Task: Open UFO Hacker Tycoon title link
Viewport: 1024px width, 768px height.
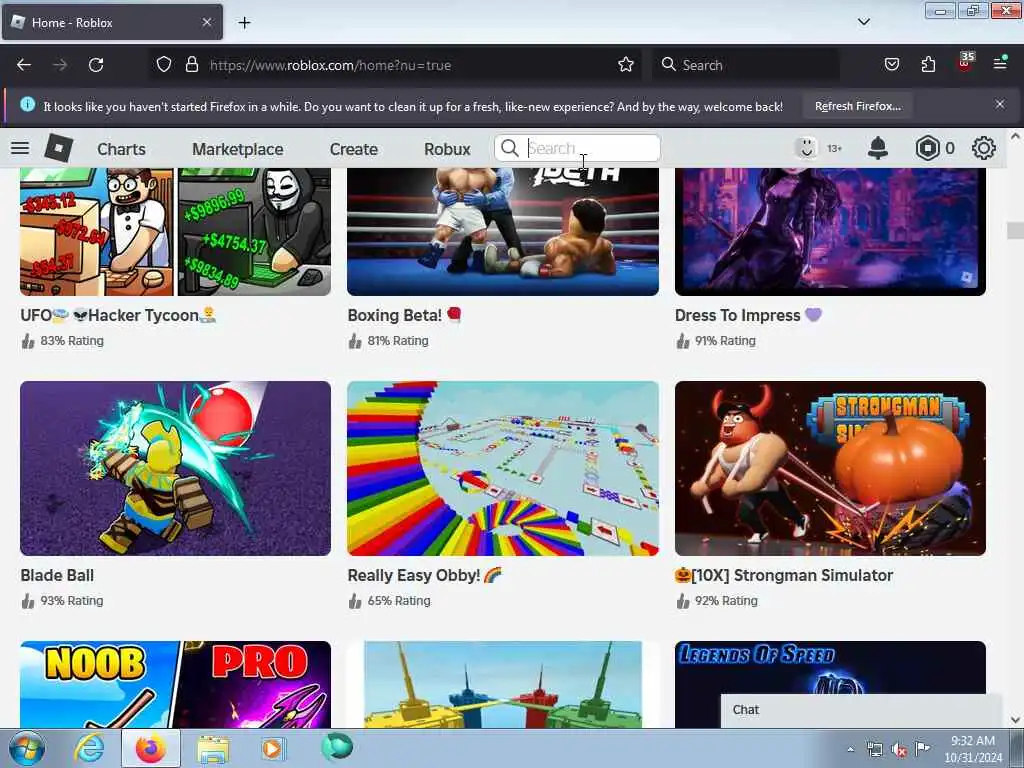Action: pyautogui.click(x=118, y=315)
